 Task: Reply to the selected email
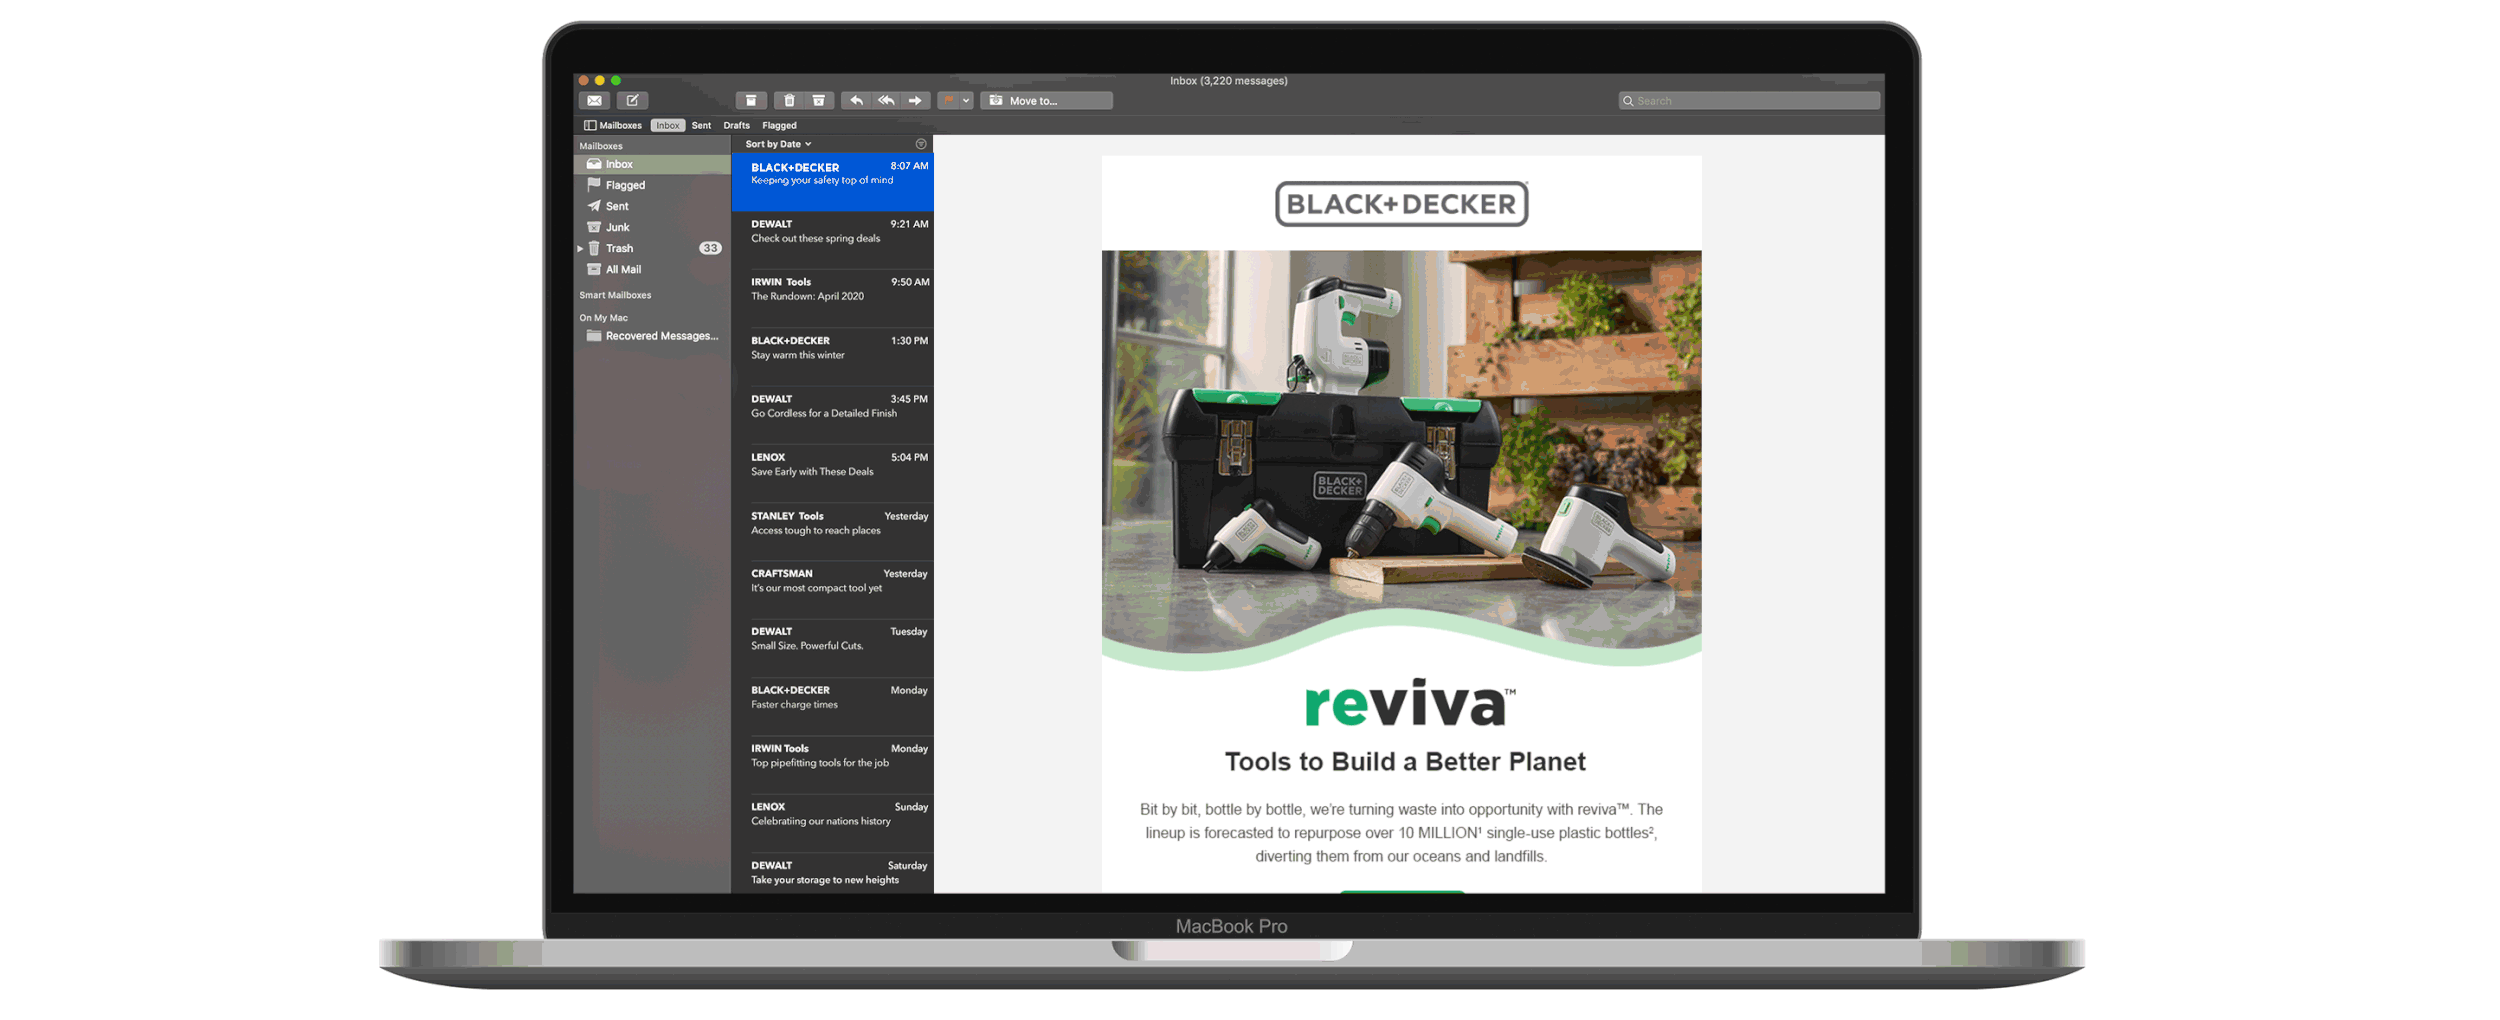856,101
